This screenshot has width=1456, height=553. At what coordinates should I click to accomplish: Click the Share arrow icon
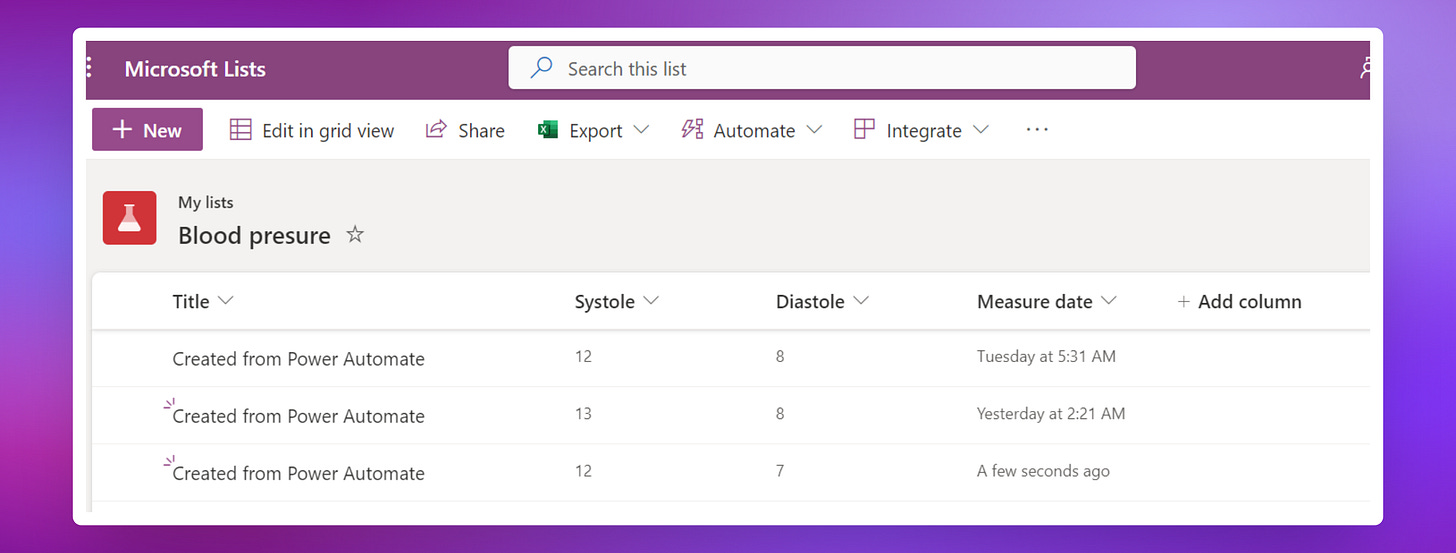[436, 130]
